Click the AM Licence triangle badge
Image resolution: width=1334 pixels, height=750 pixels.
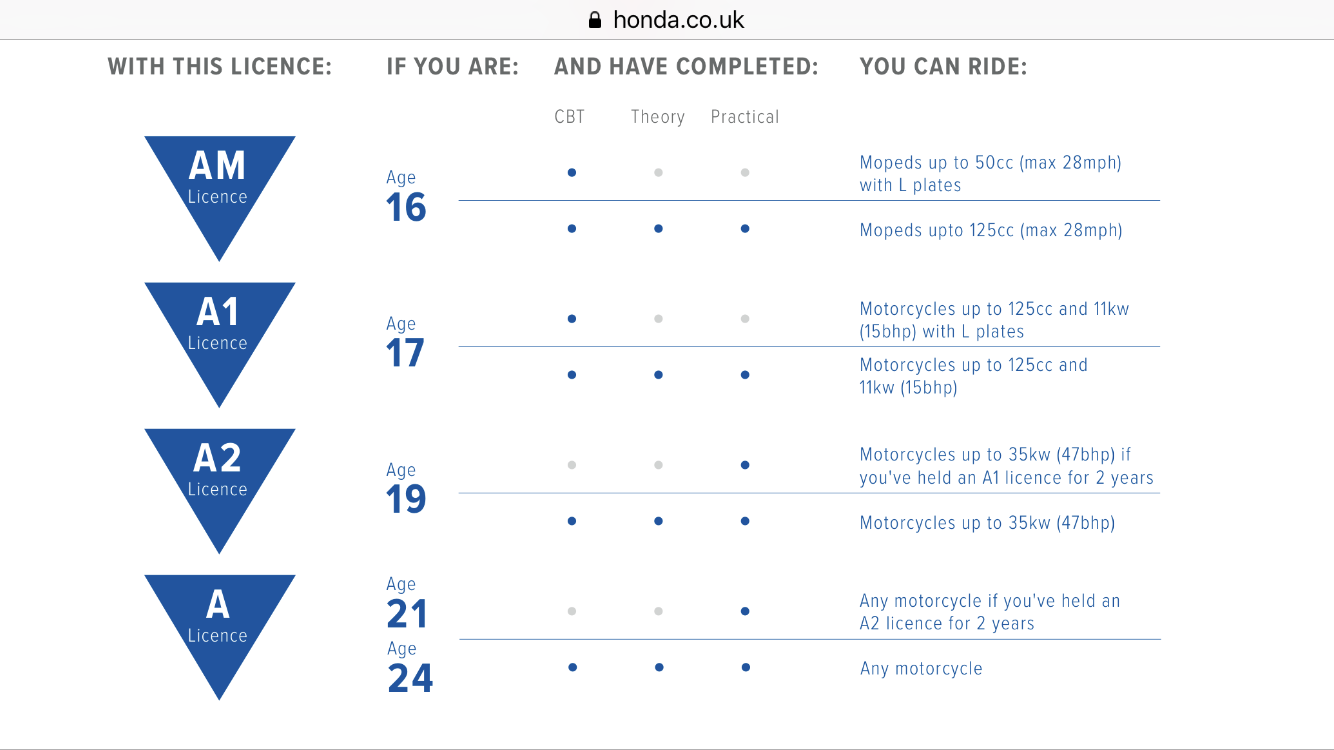[x=219, y=186]
